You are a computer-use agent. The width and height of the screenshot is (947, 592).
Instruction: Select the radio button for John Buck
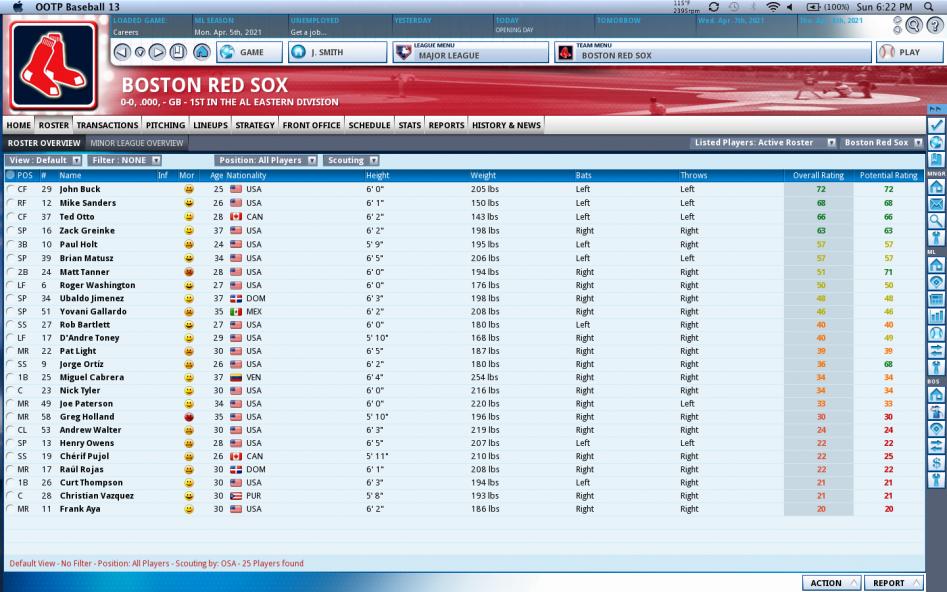tap(10, 188)
